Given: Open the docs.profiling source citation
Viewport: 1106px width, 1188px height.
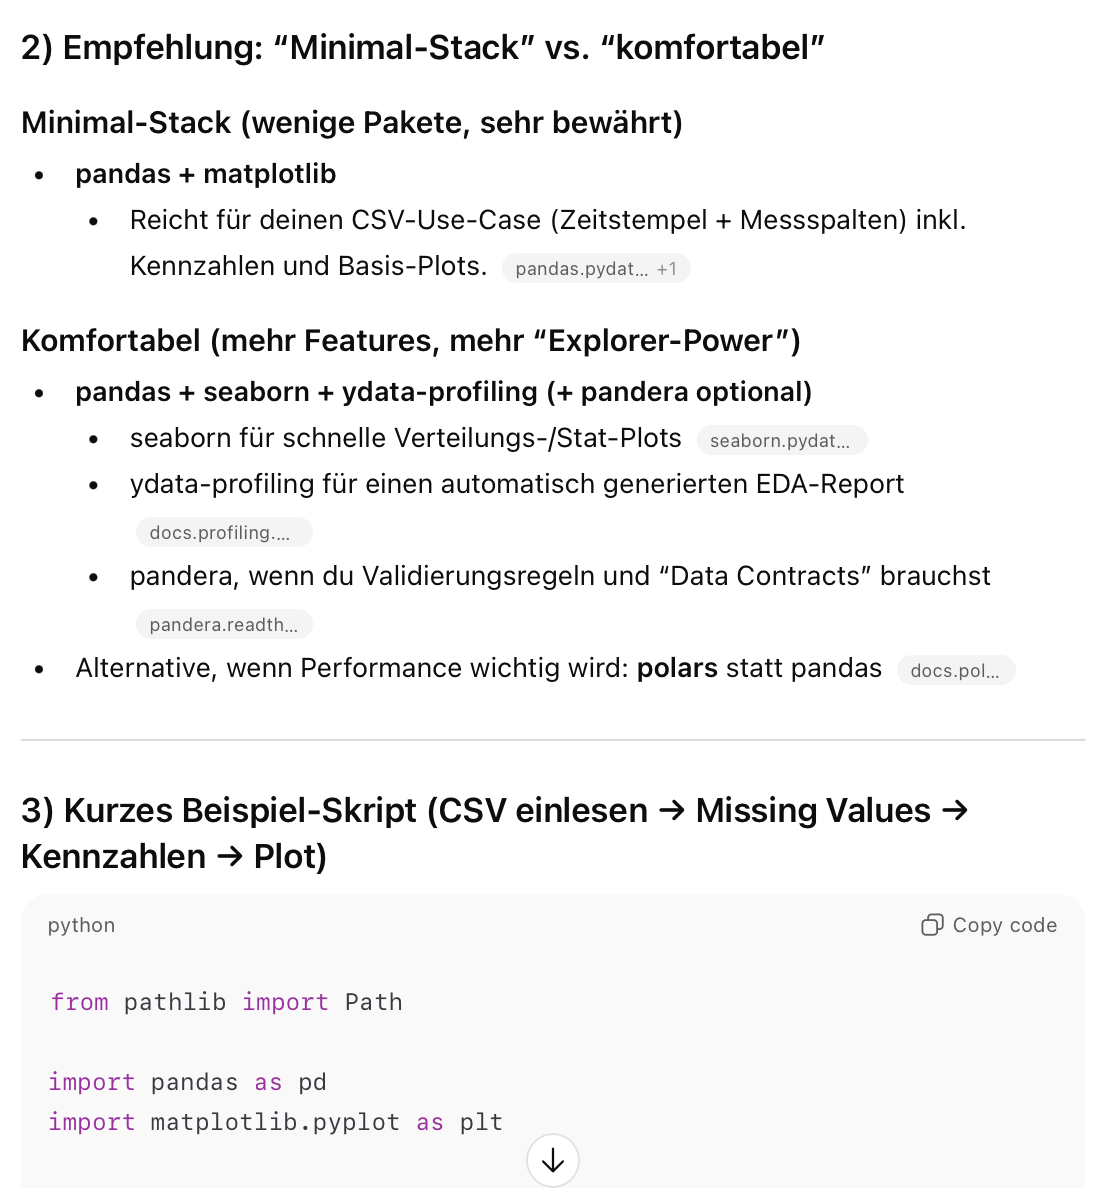Looking at the screenshot, I should [x=223, y=533].
